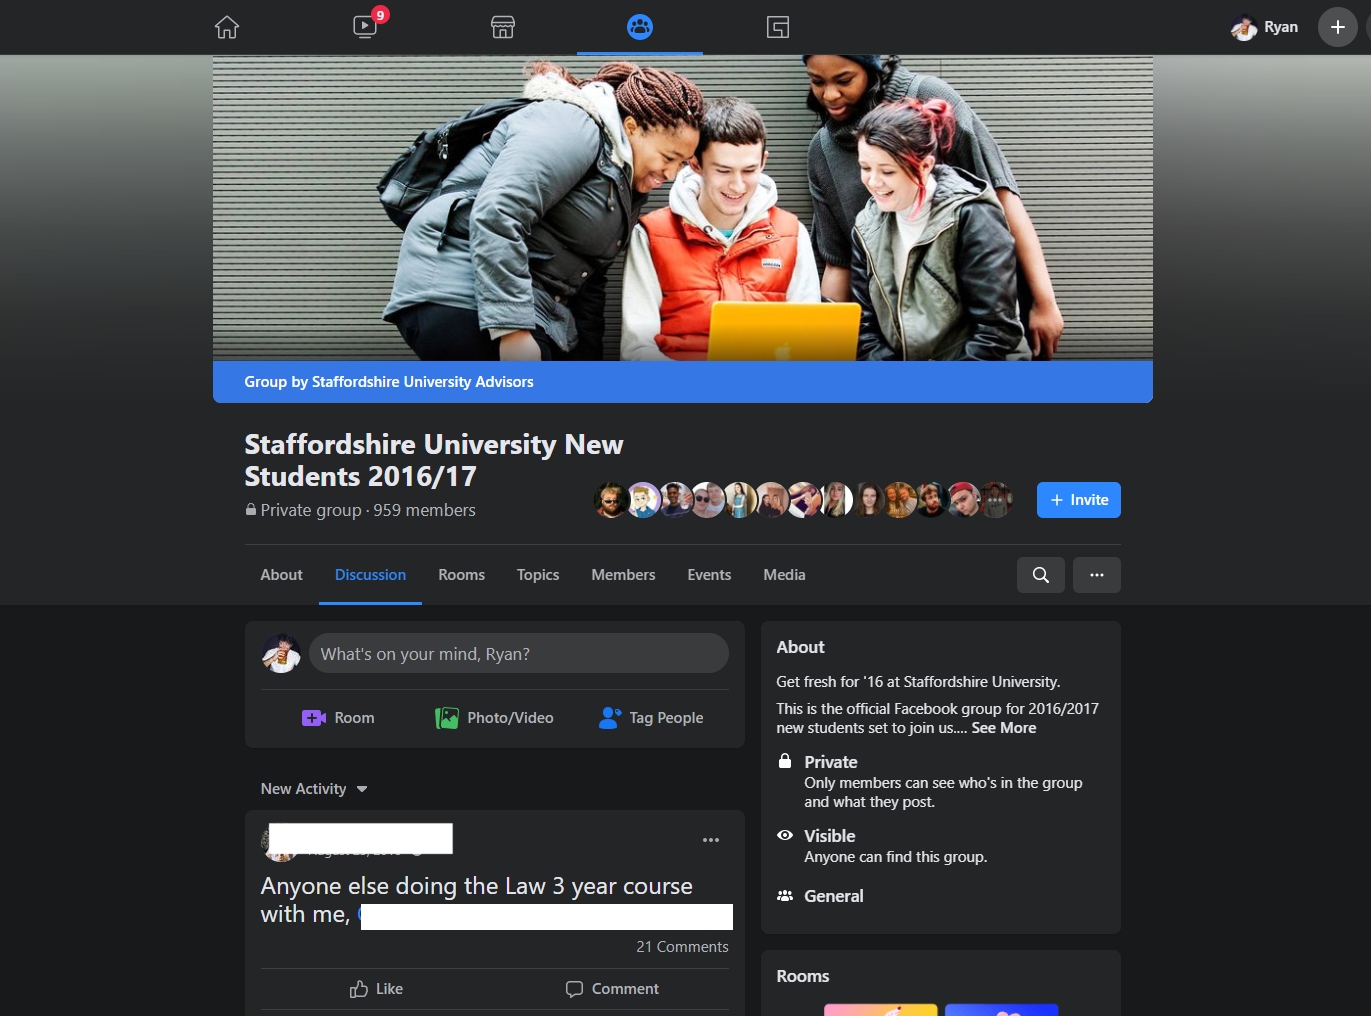This screenshot has height=1016, width=1371.
Task: Choose Tag People in the composer
Action: pos(651,718)
